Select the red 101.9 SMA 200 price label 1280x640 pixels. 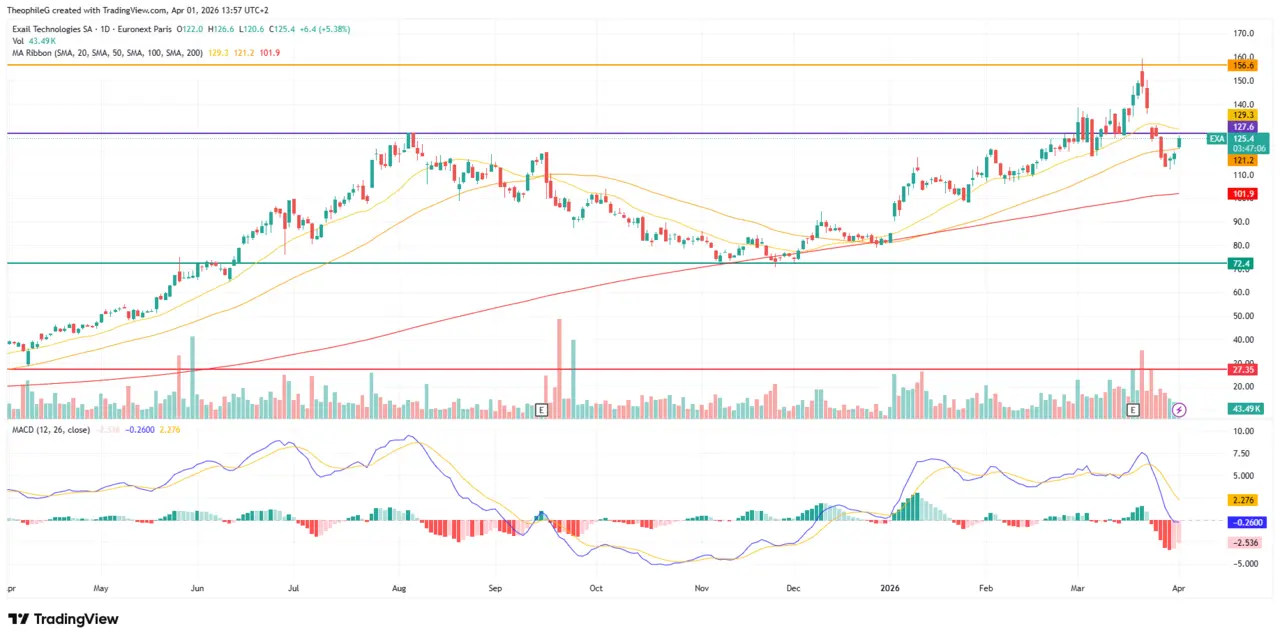tap(1241, 194)
